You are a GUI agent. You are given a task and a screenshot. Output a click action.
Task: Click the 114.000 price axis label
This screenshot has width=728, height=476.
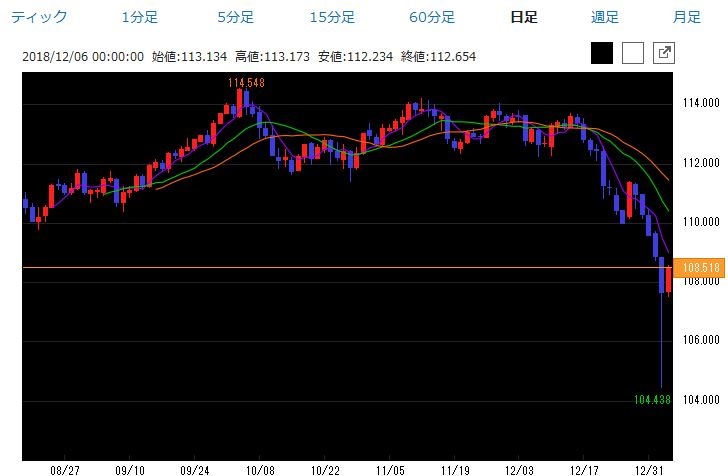(x=701, y=103)
